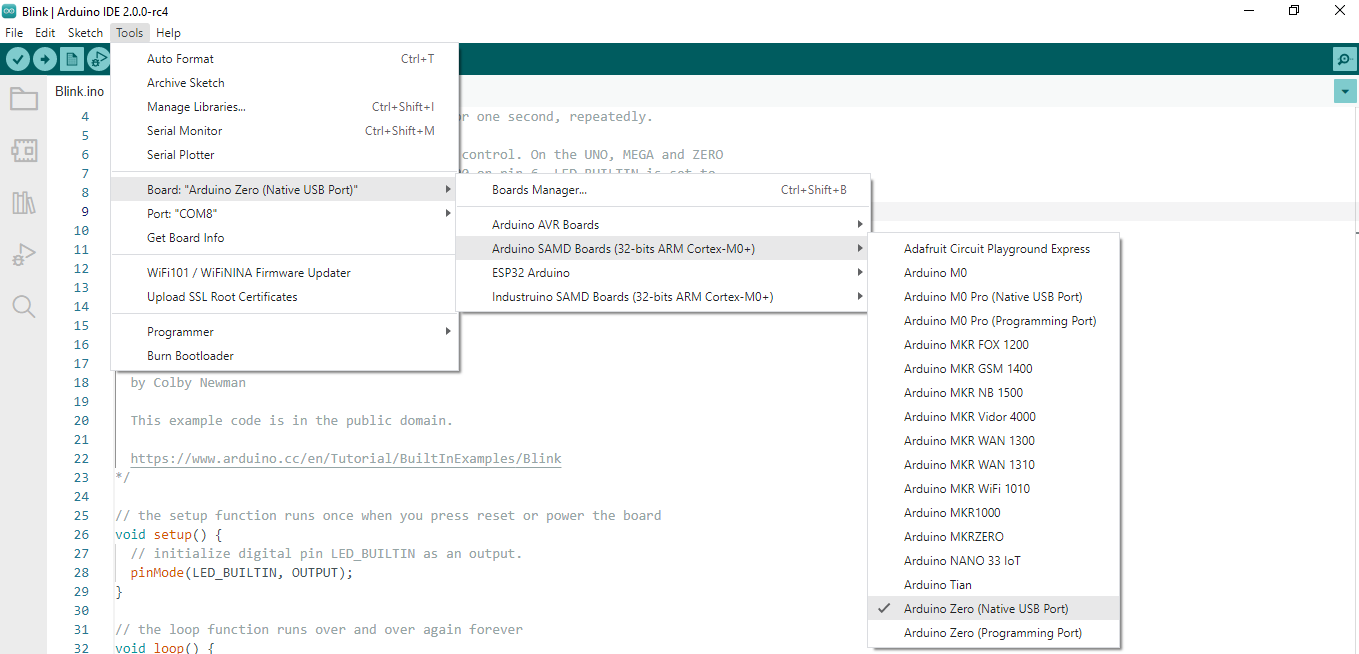Open WiFi101 / WiFiNINA Firmware Updater

click(x=284, y=272)
